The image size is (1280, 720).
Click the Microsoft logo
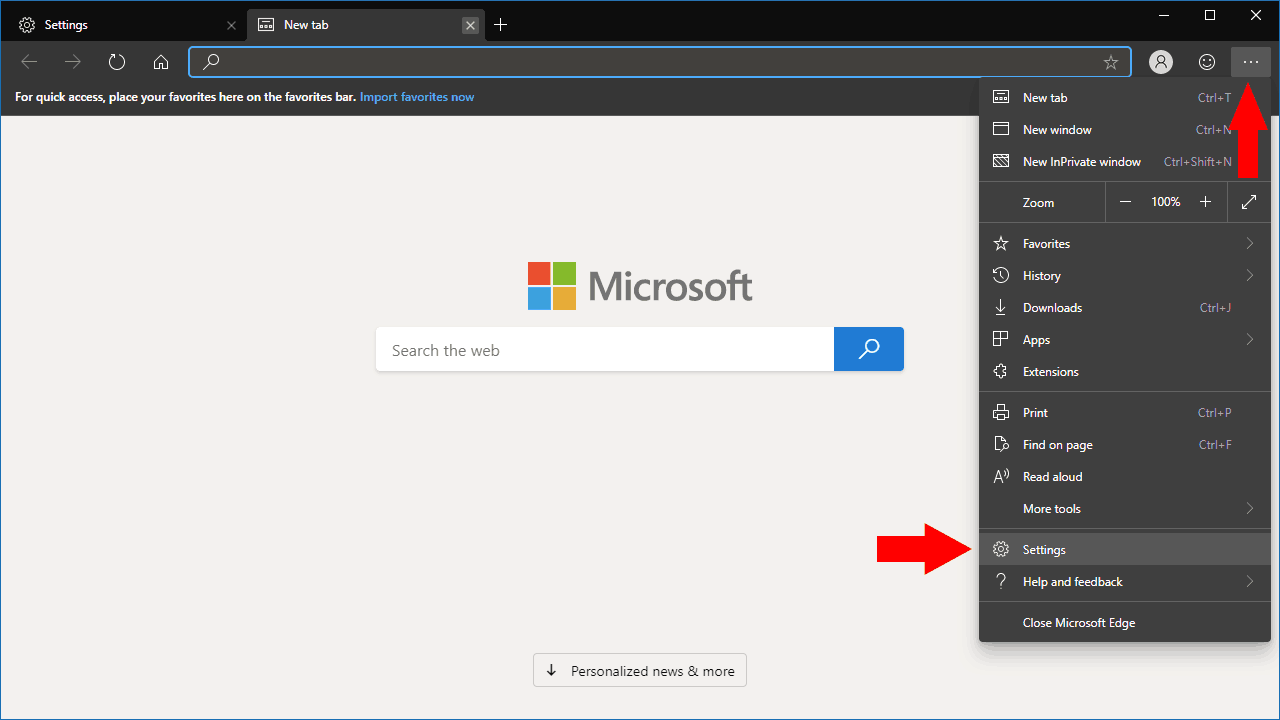(x=640, y=286)
